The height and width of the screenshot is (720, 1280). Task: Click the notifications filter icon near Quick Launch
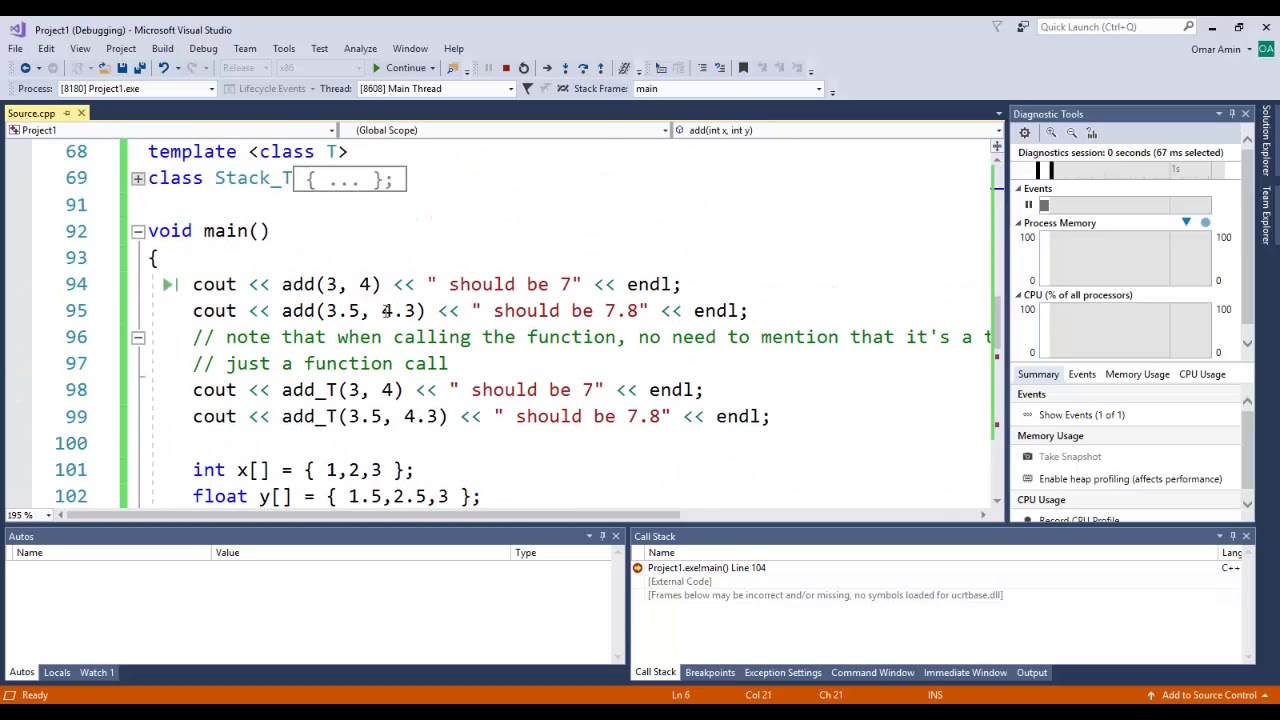(997, 27)
